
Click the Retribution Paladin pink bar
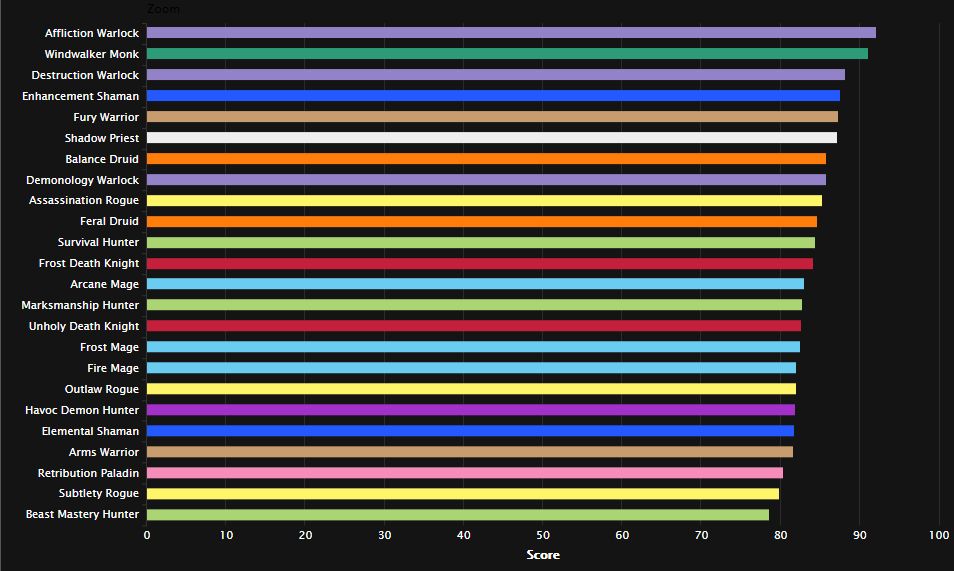(465, 473)
